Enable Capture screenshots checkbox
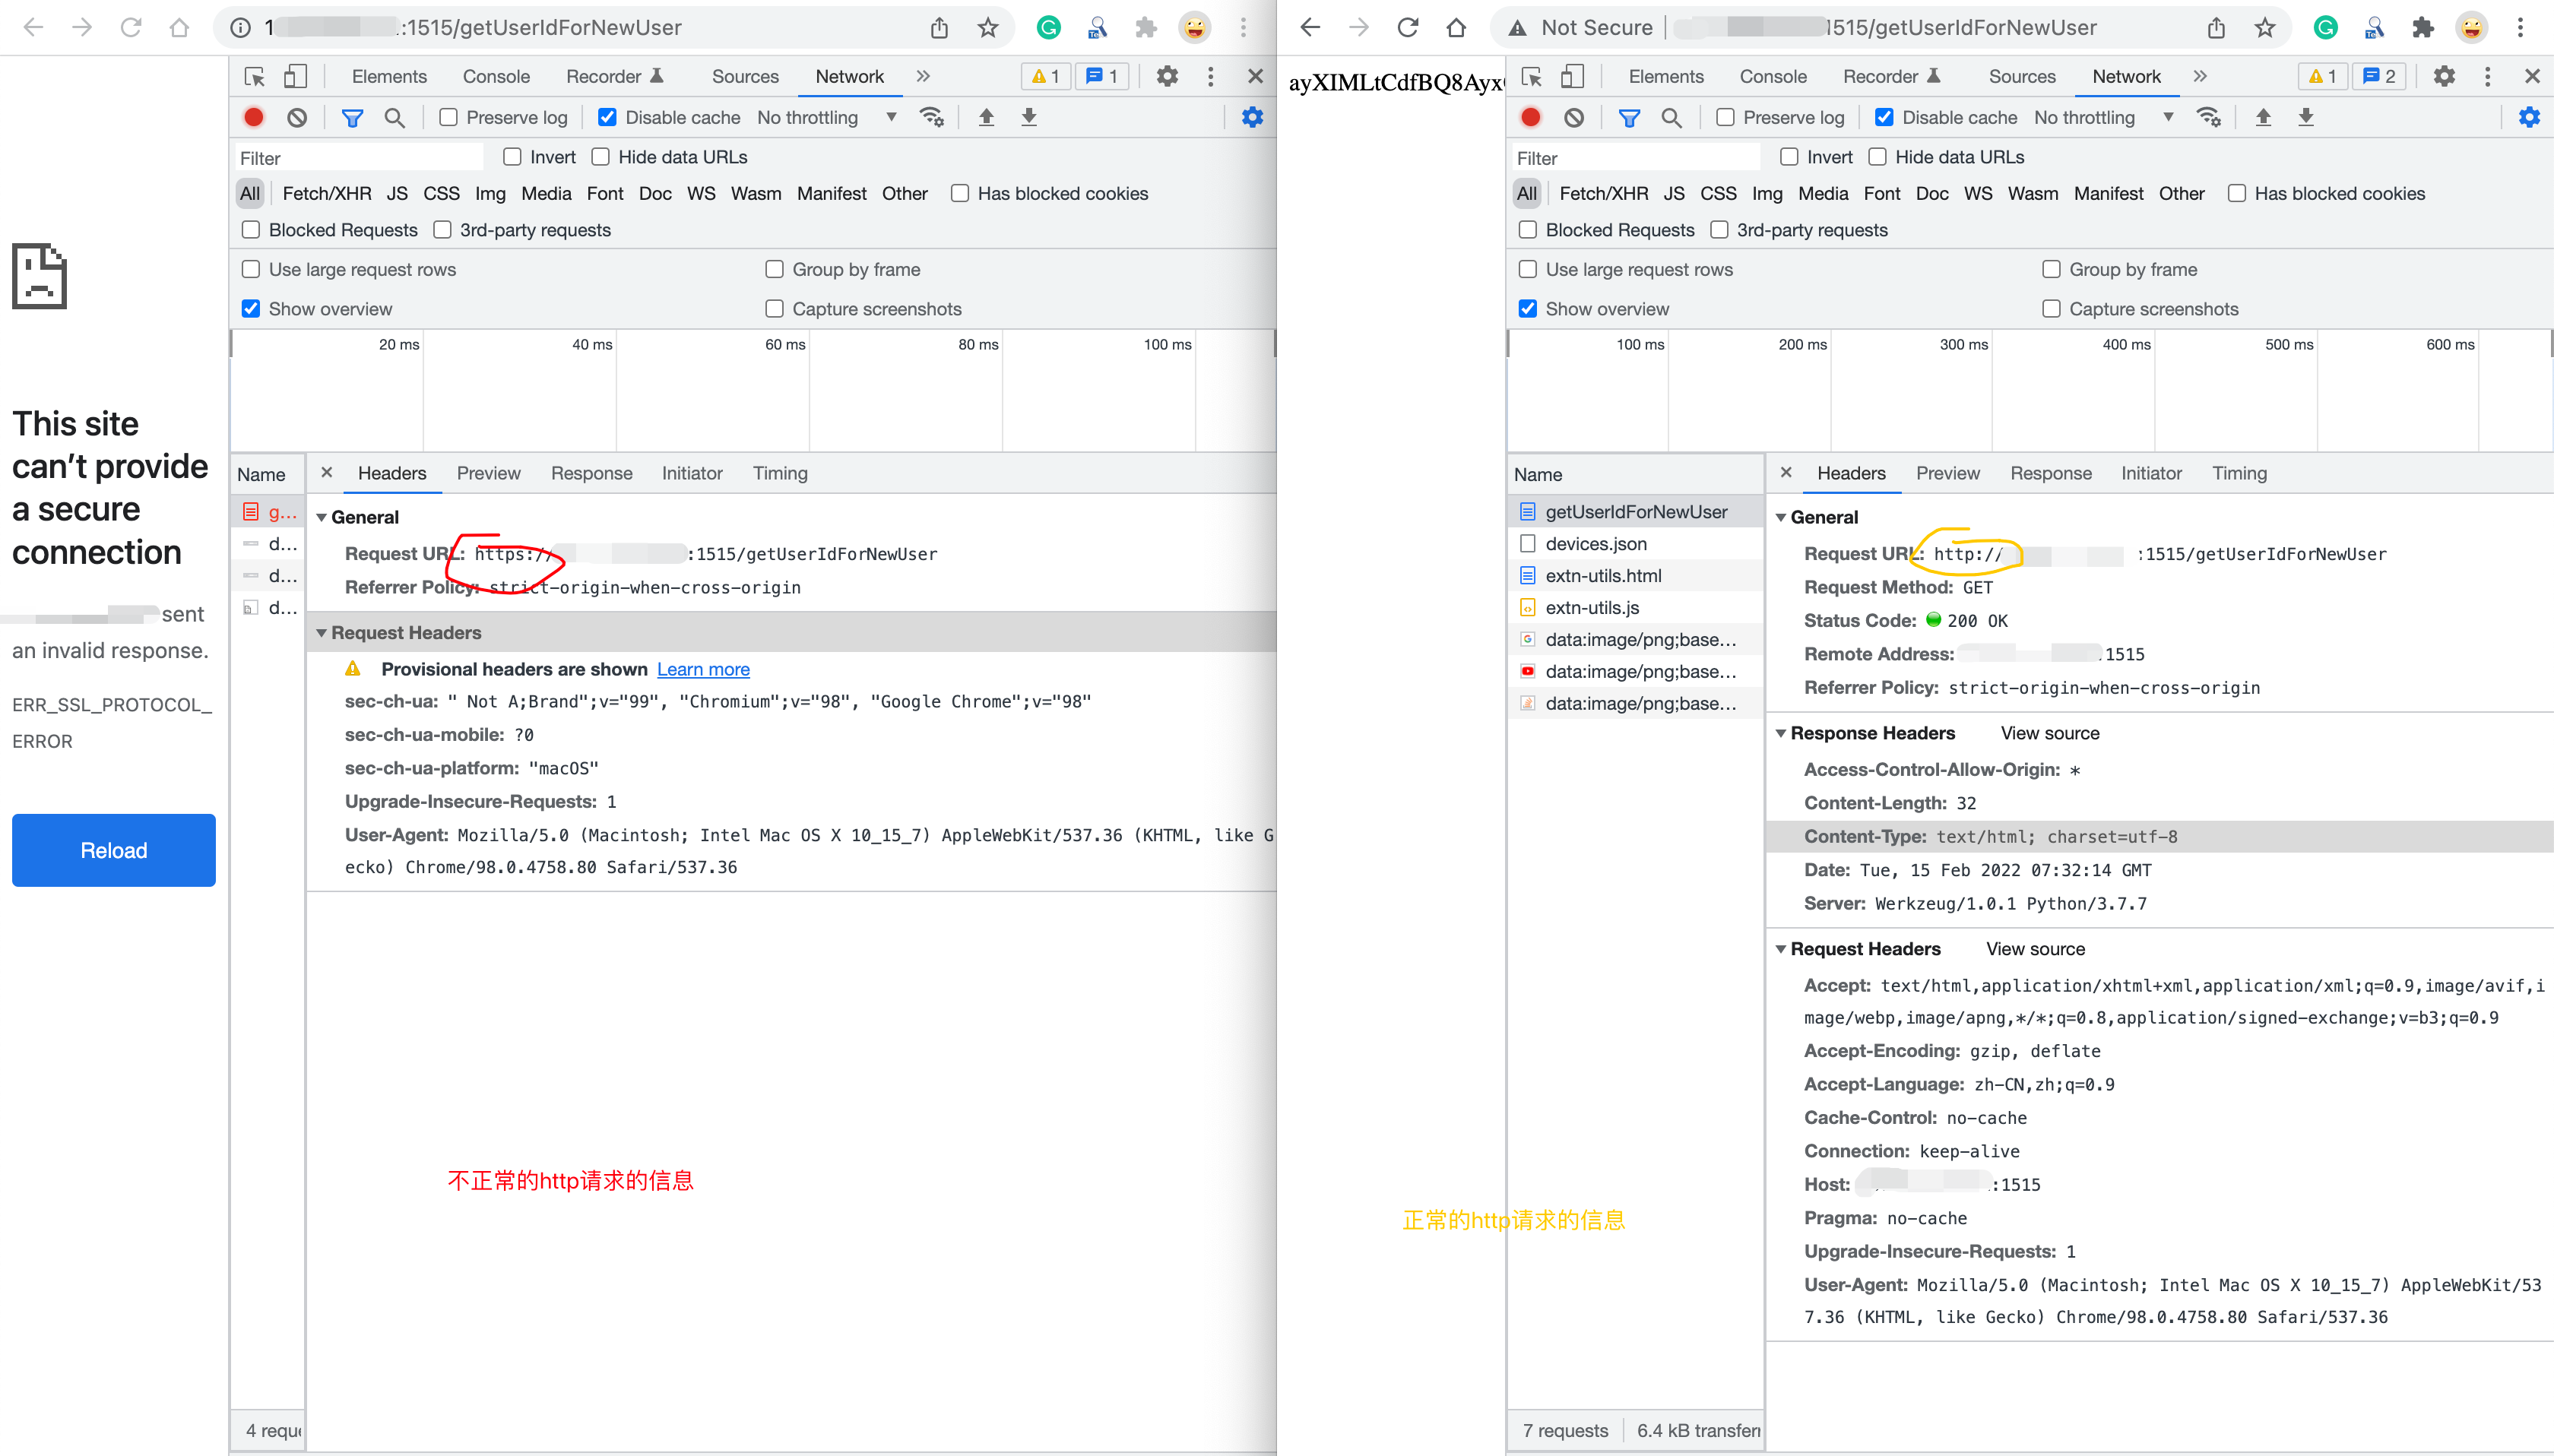This screenshot has width=2554, height=1456. (x=774, y=308)
